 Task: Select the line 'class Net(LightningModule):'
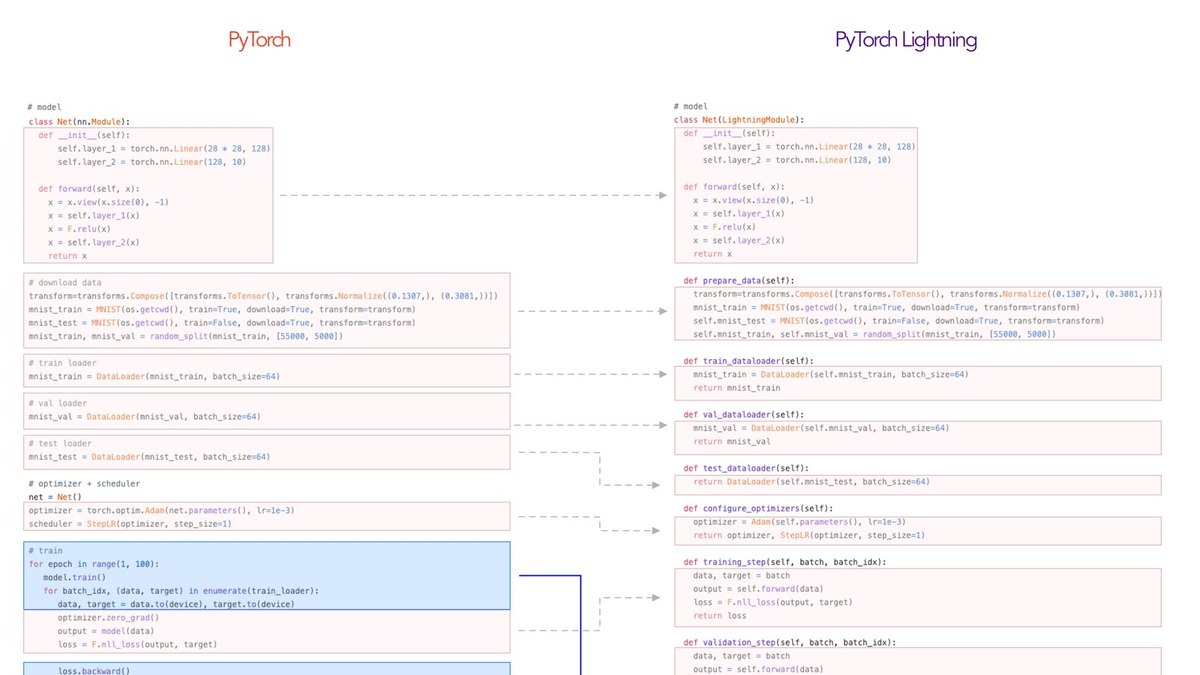tap(739, 119)
